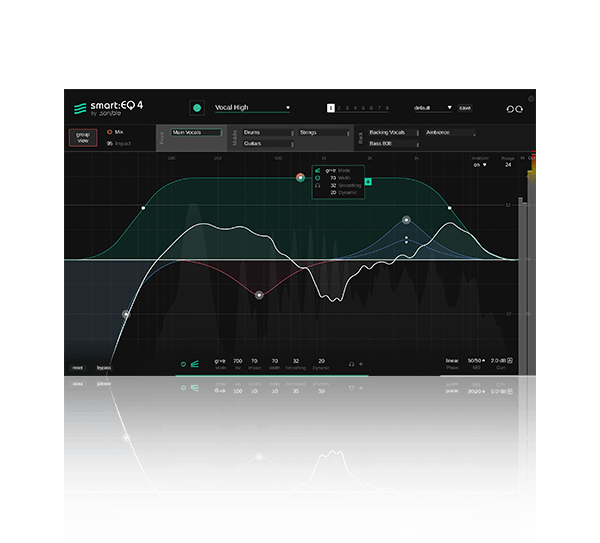
Task: Click the 70 Width value in popup
Action: coord(333,178)
